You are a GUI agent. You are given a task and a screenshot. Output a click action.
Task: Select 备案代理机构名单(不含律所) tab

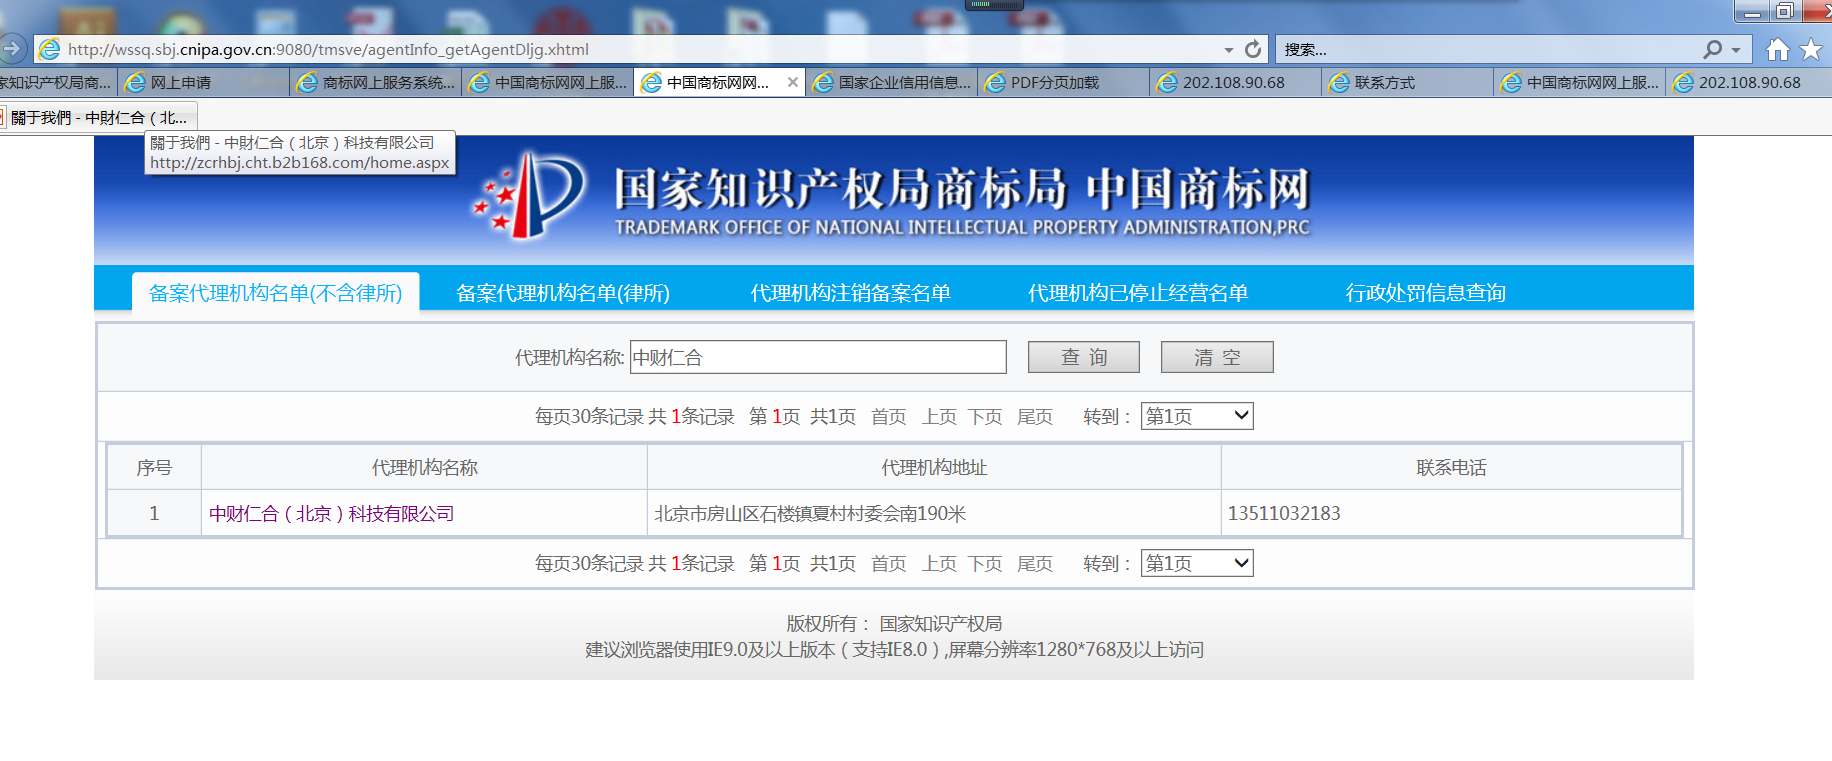pos(275,293)
